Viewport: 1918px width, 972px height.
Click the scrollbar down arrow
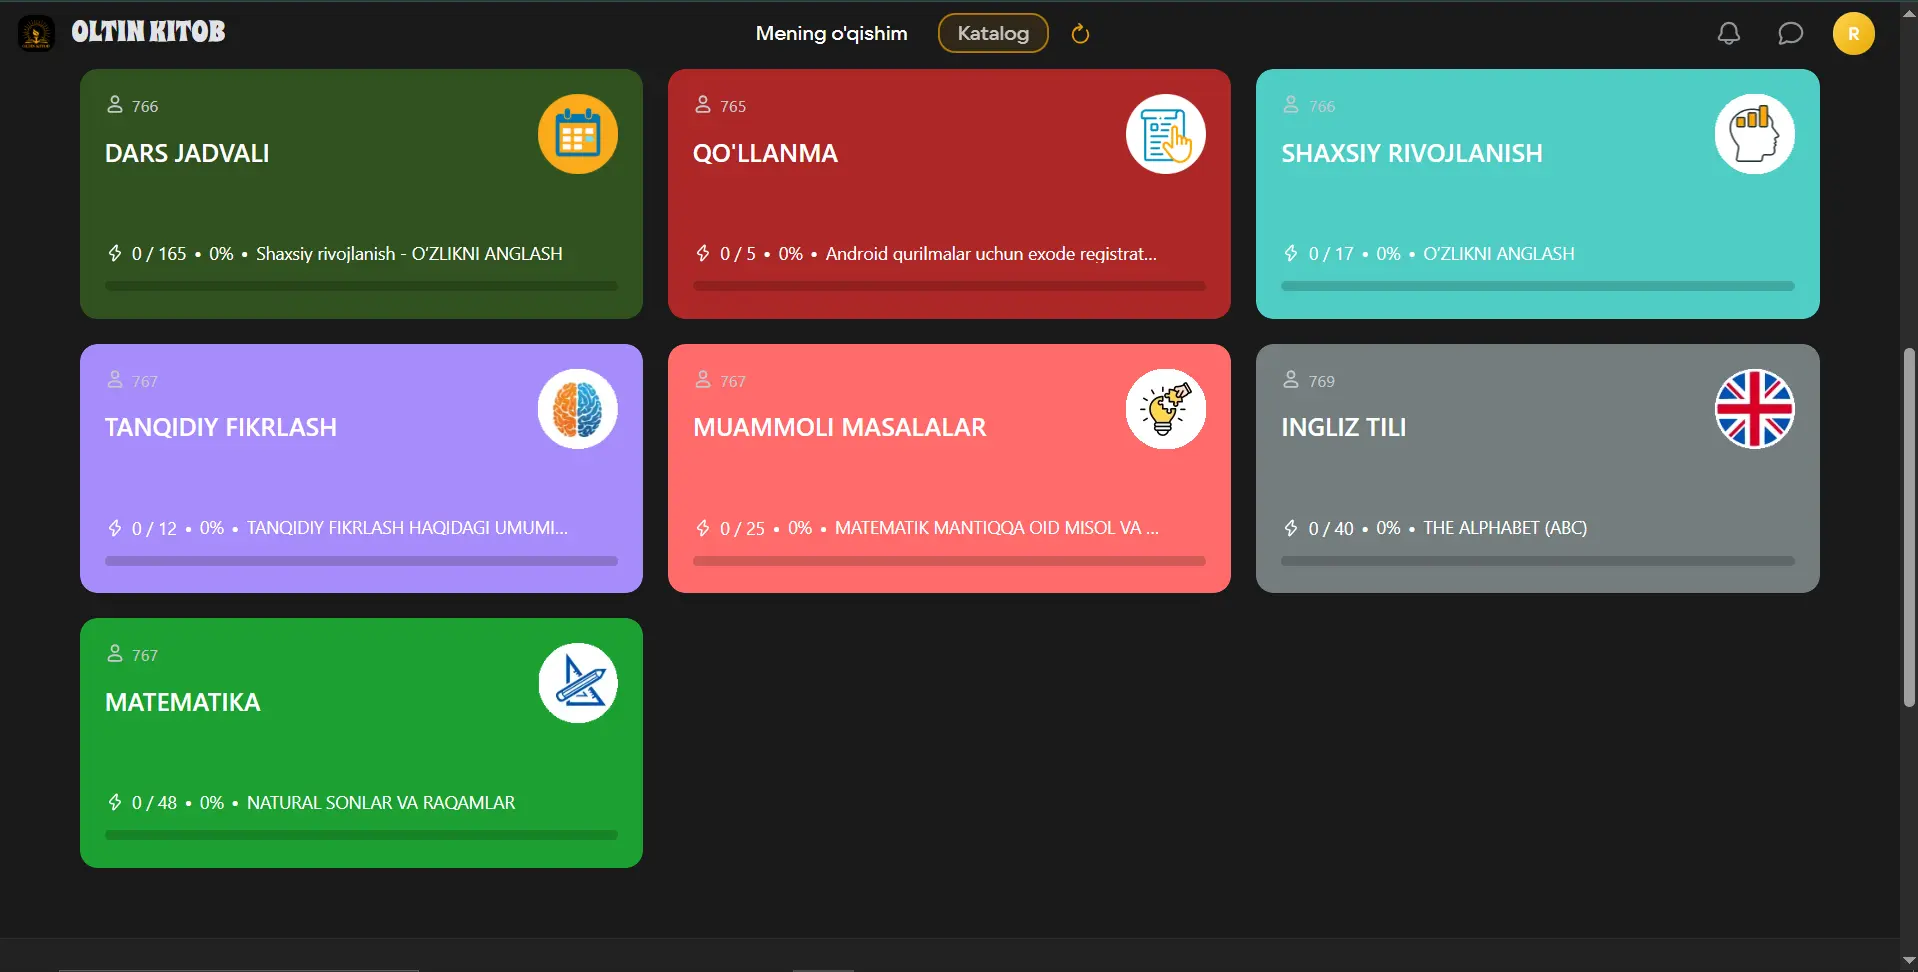click(x=1909, y=961)
